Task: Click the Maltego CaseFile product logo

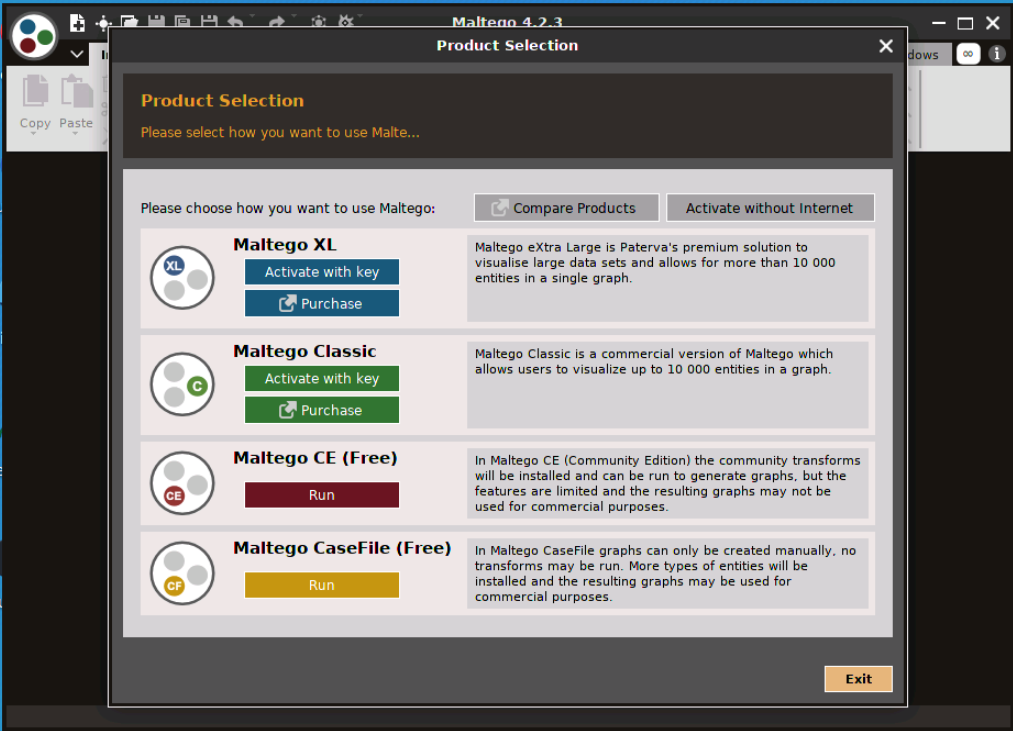Action: [x=182, y=573]
